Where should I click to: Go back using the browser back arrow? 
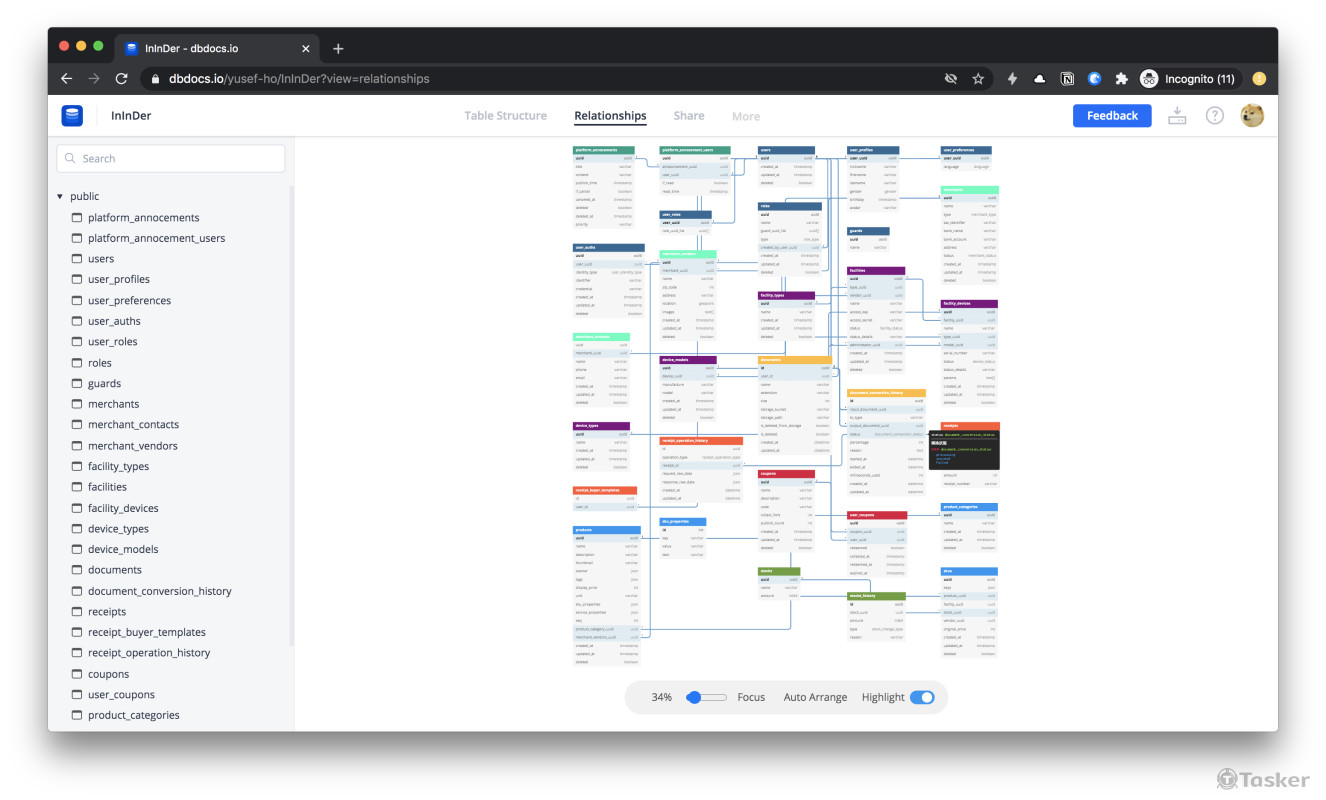point(66,79)
